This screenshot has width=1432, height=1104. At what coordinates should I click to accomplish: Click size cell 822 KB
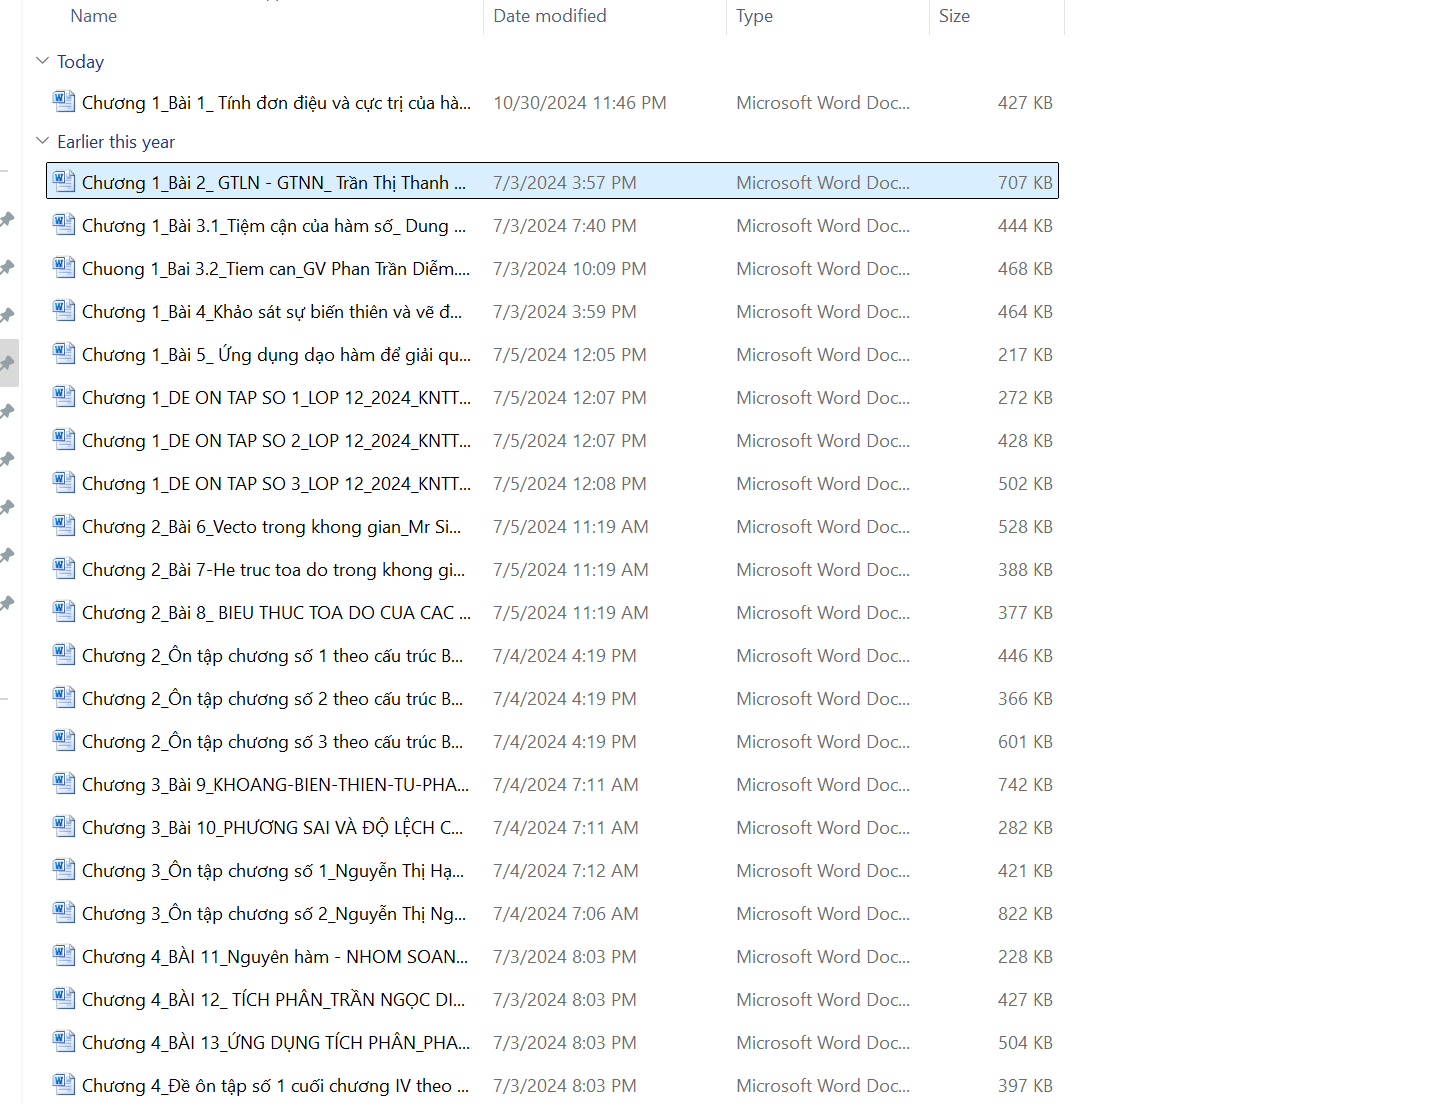pyautogui.click(x=1025, y=914)
